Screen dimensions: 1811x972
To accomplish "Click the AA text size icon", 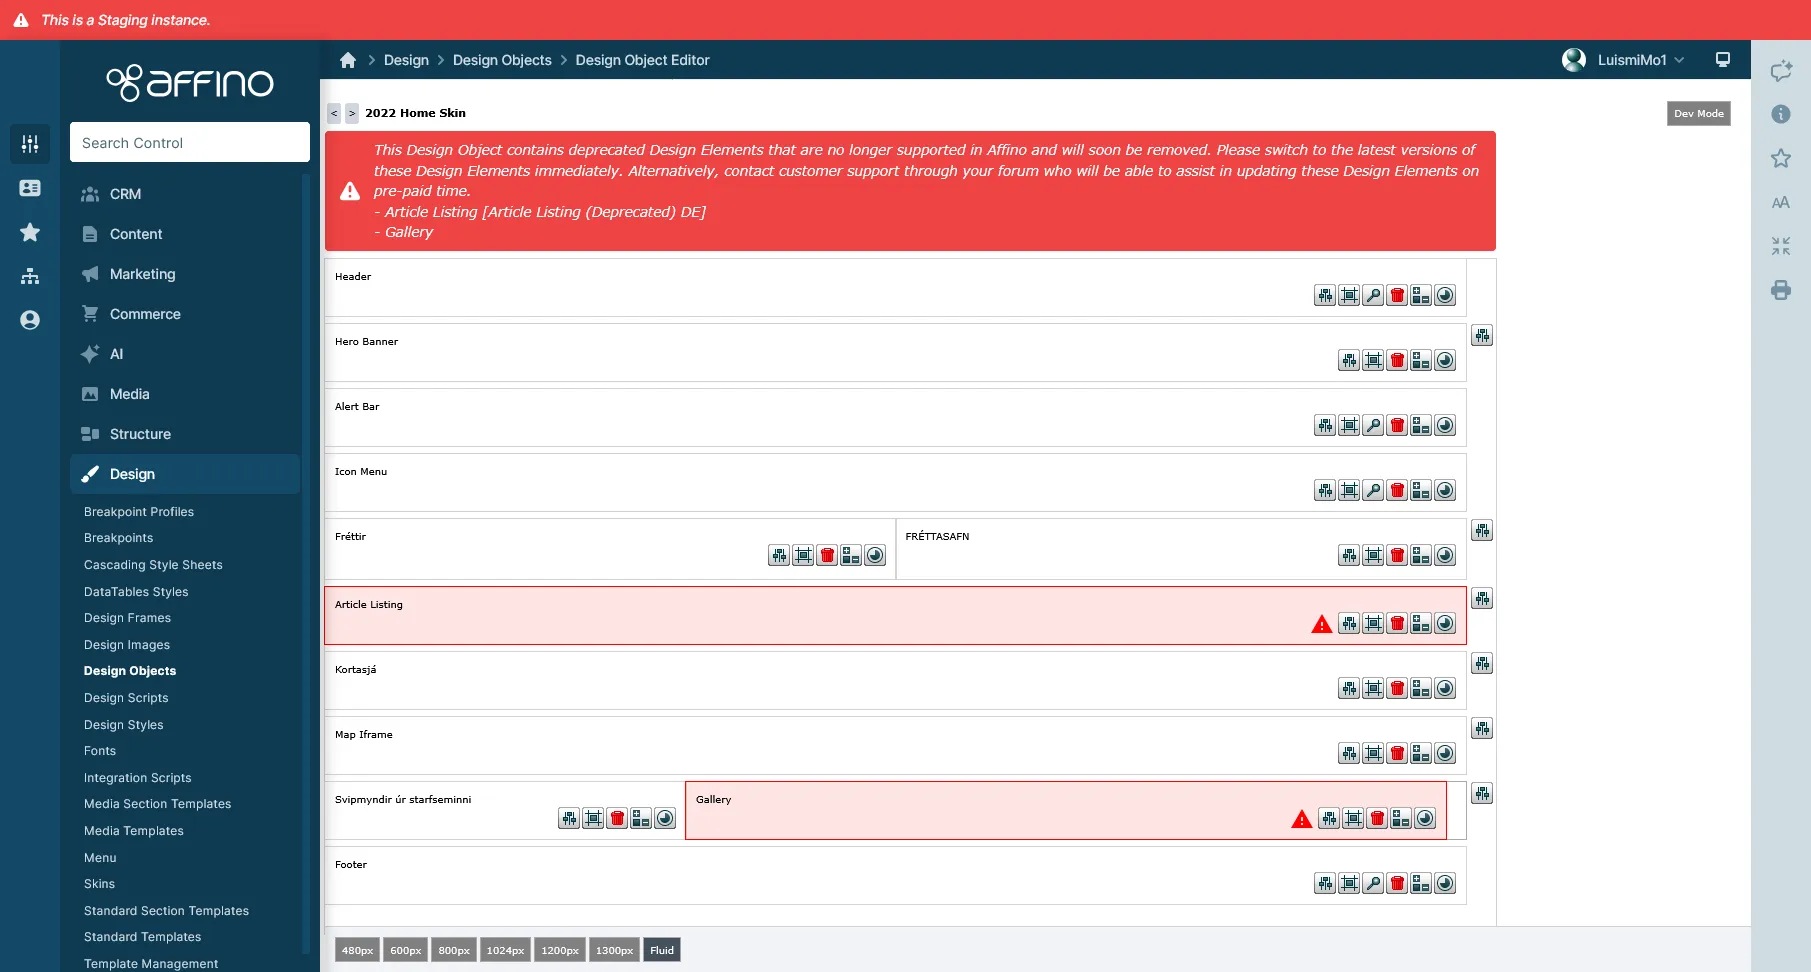I will pos(1781,202).
